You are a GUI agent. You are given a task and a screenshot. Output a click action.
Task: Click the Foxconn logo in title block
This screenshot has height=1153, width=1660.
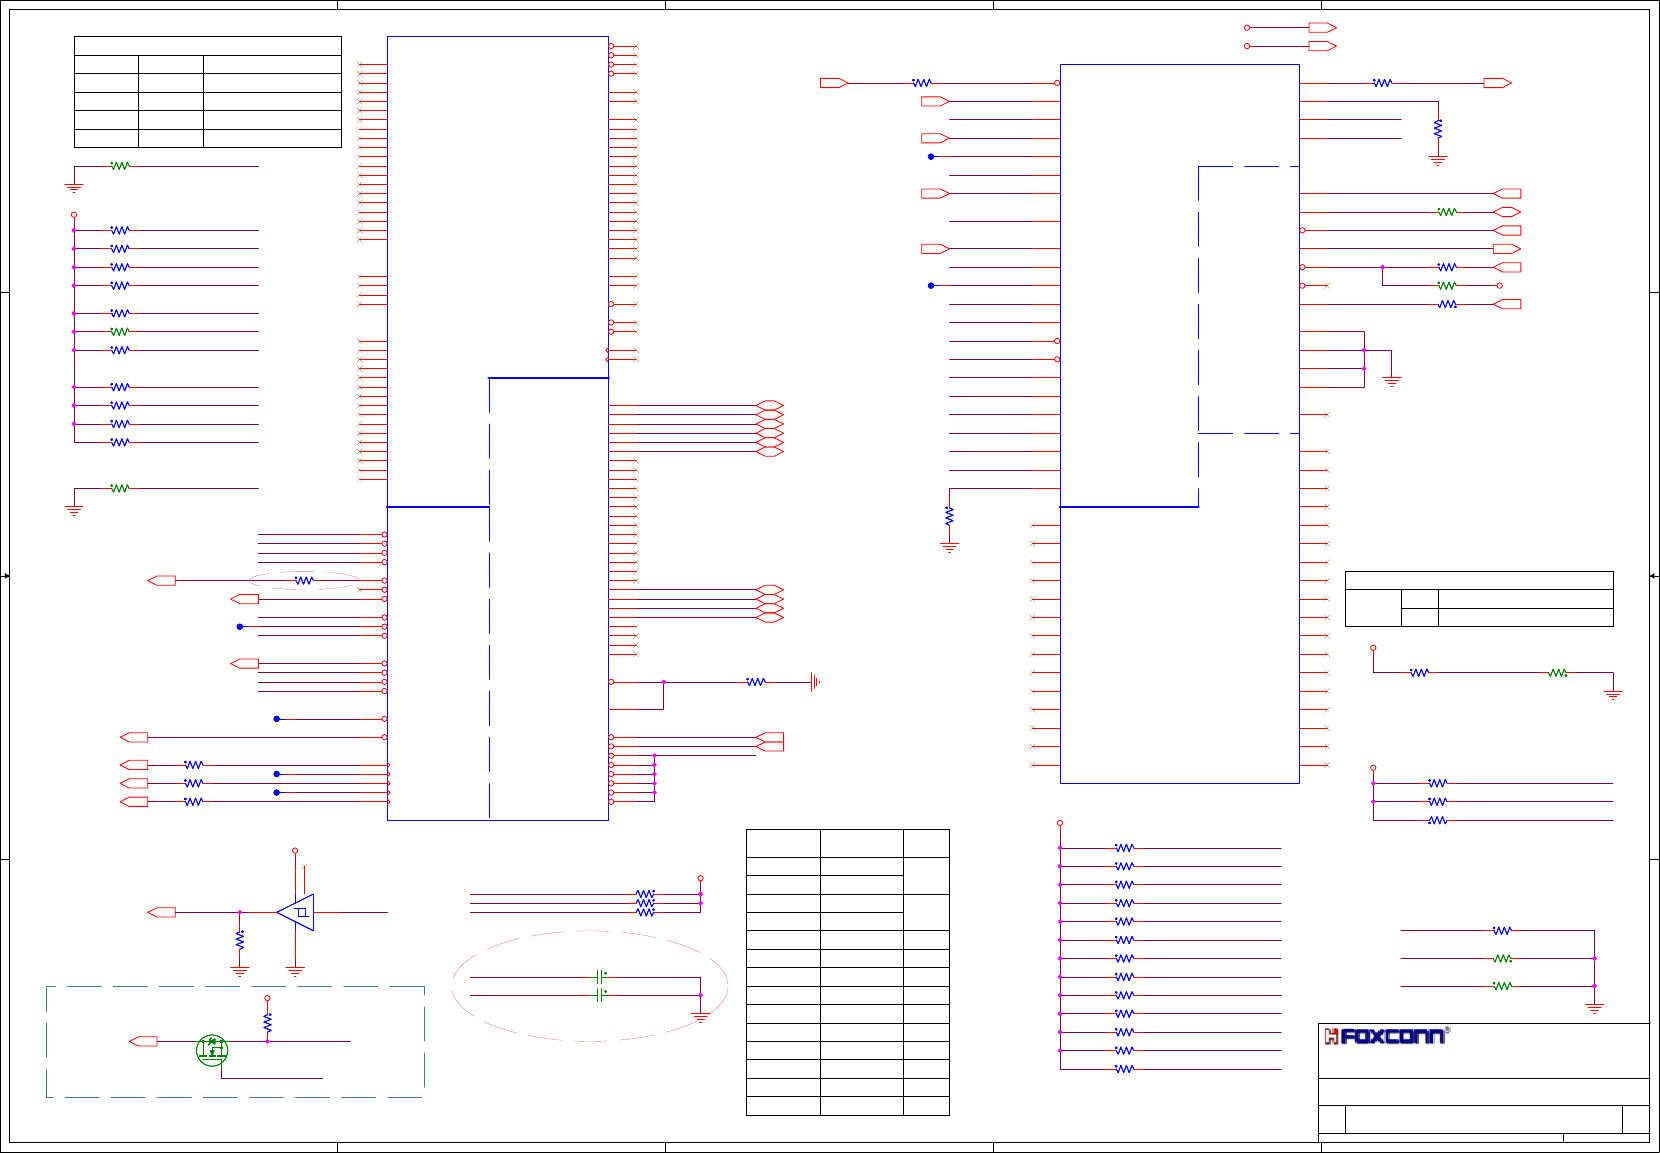pos(1386,1036)
